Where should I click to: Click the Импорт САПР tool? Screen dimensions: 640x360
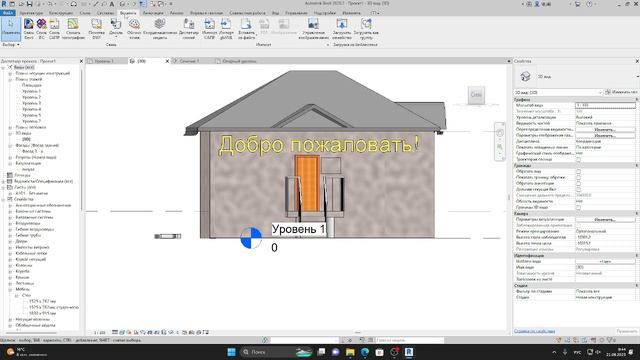[x=209, y=29]
